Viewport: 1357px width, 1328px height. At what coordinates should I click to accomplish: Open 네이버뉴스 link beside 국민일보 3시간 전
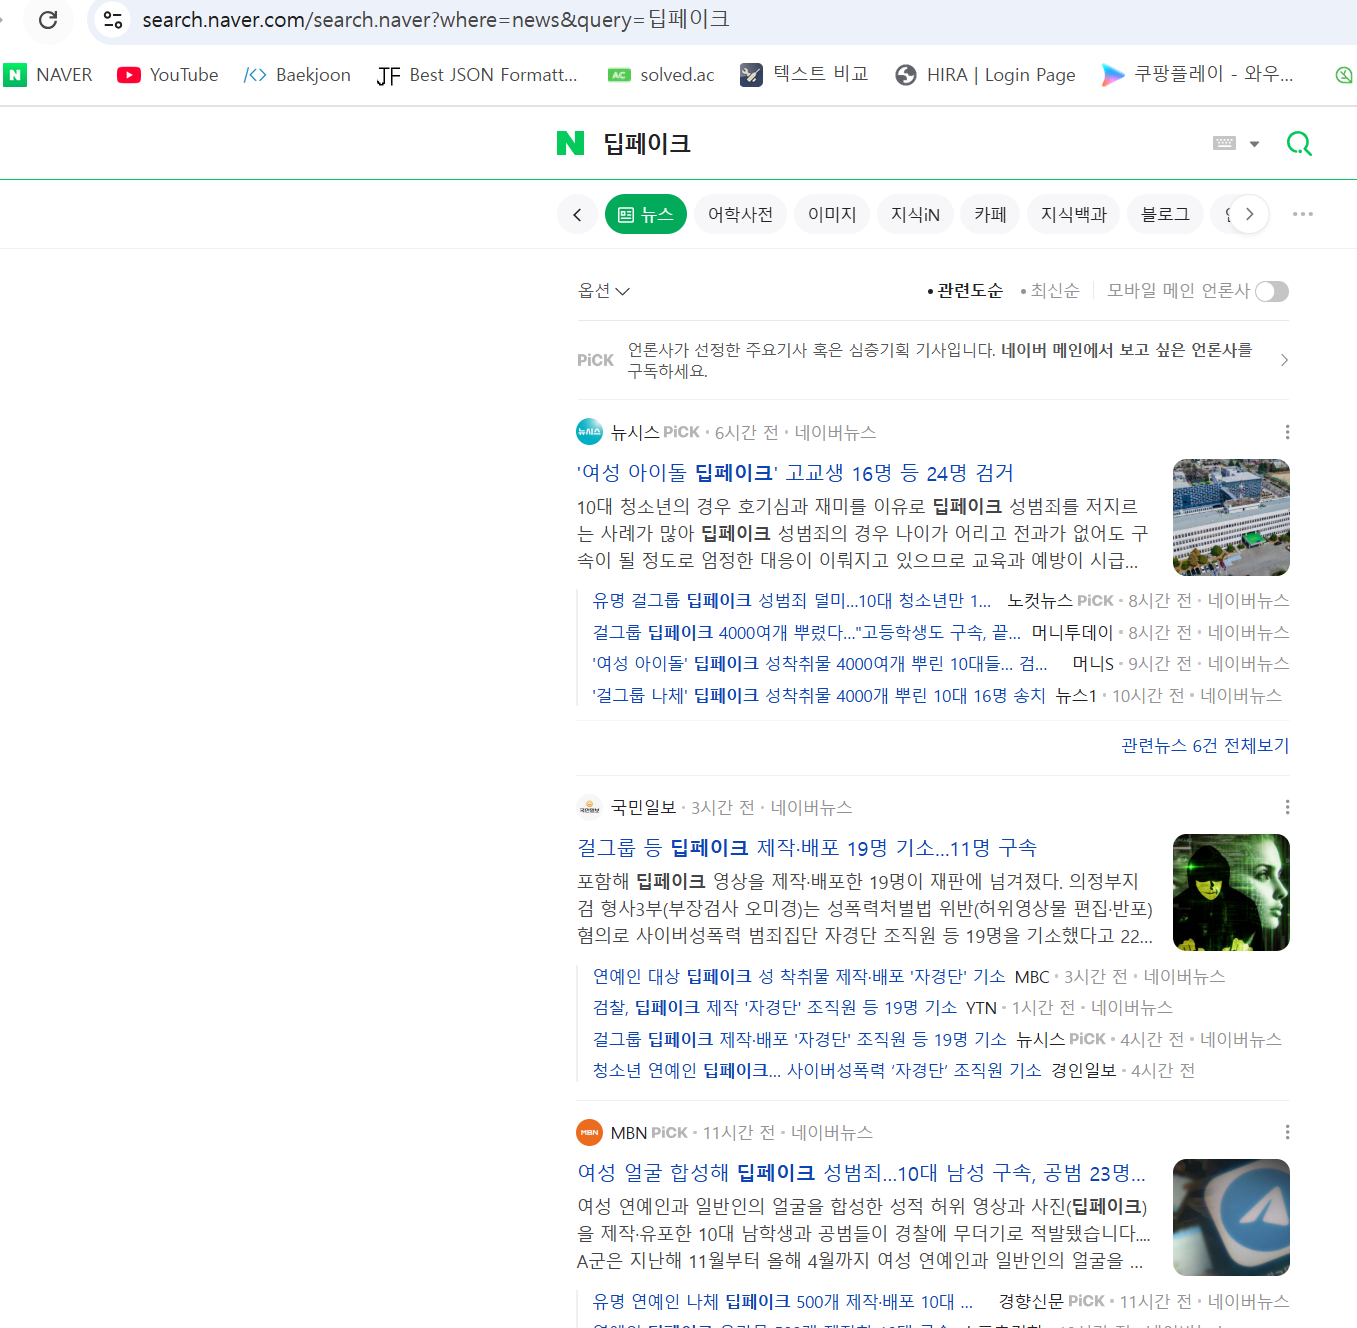811,807
